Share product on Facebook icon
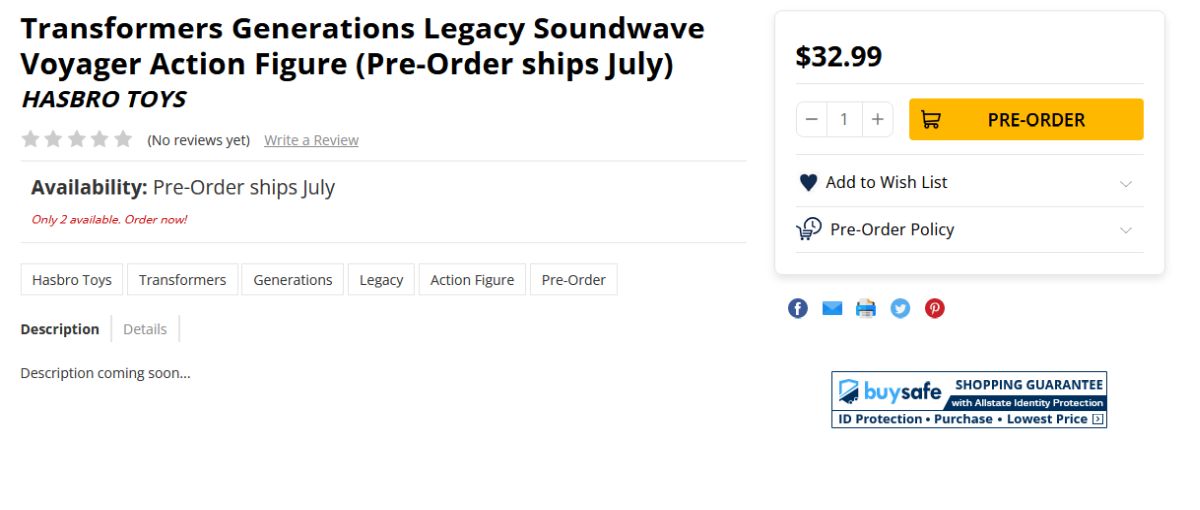Screen dimensions: 1200x510 point(798,308)
